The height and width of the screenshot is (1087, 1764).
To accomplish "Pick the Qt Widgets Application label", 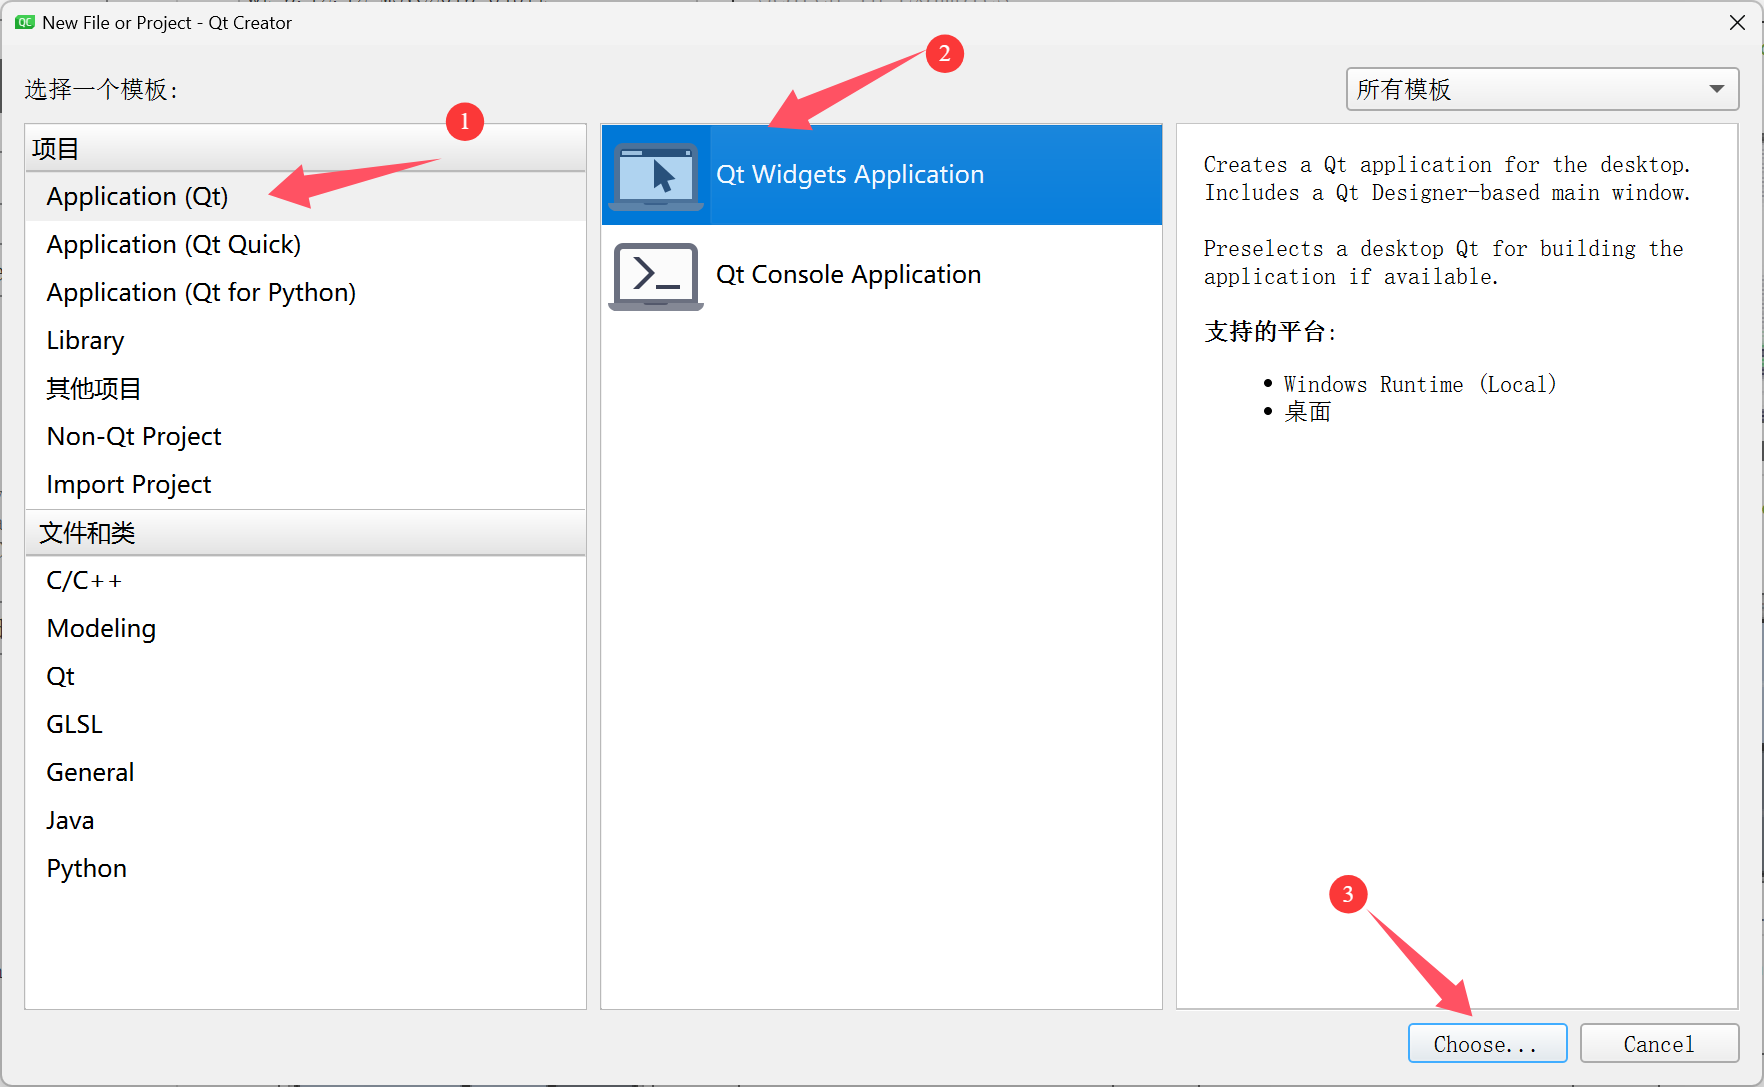I will 850,174.
